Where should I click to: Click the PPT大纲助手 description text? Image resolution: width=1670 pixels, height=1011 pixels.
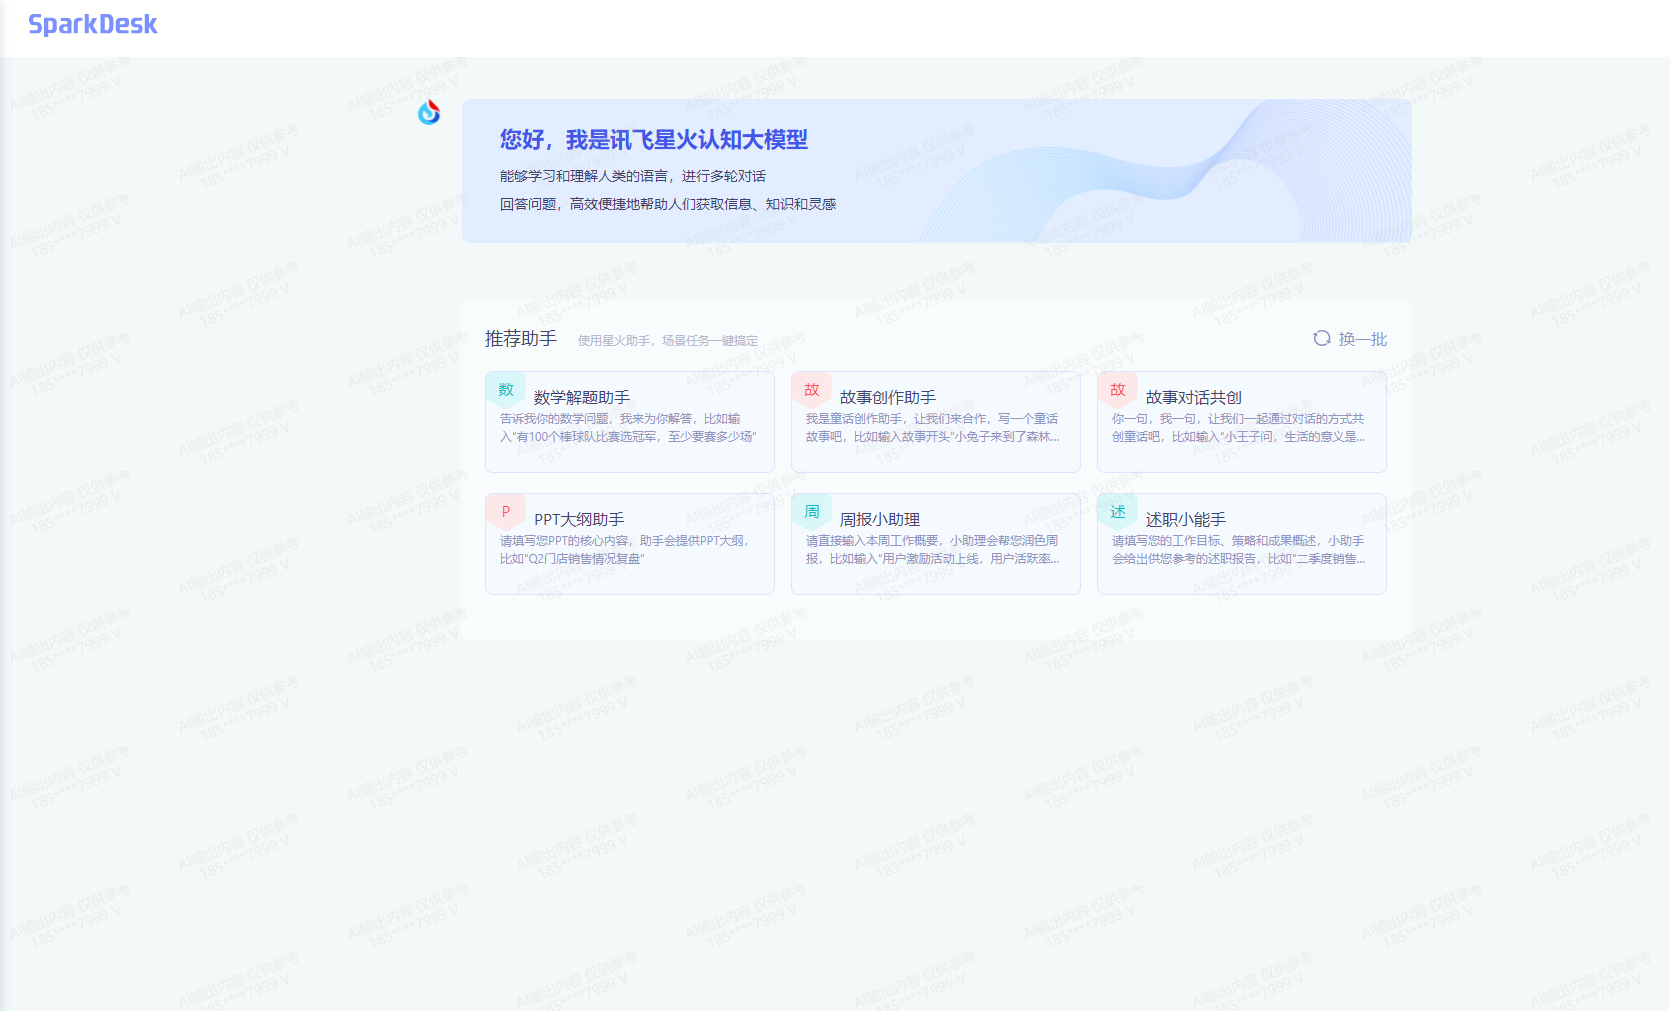click(x=625, y=550)
